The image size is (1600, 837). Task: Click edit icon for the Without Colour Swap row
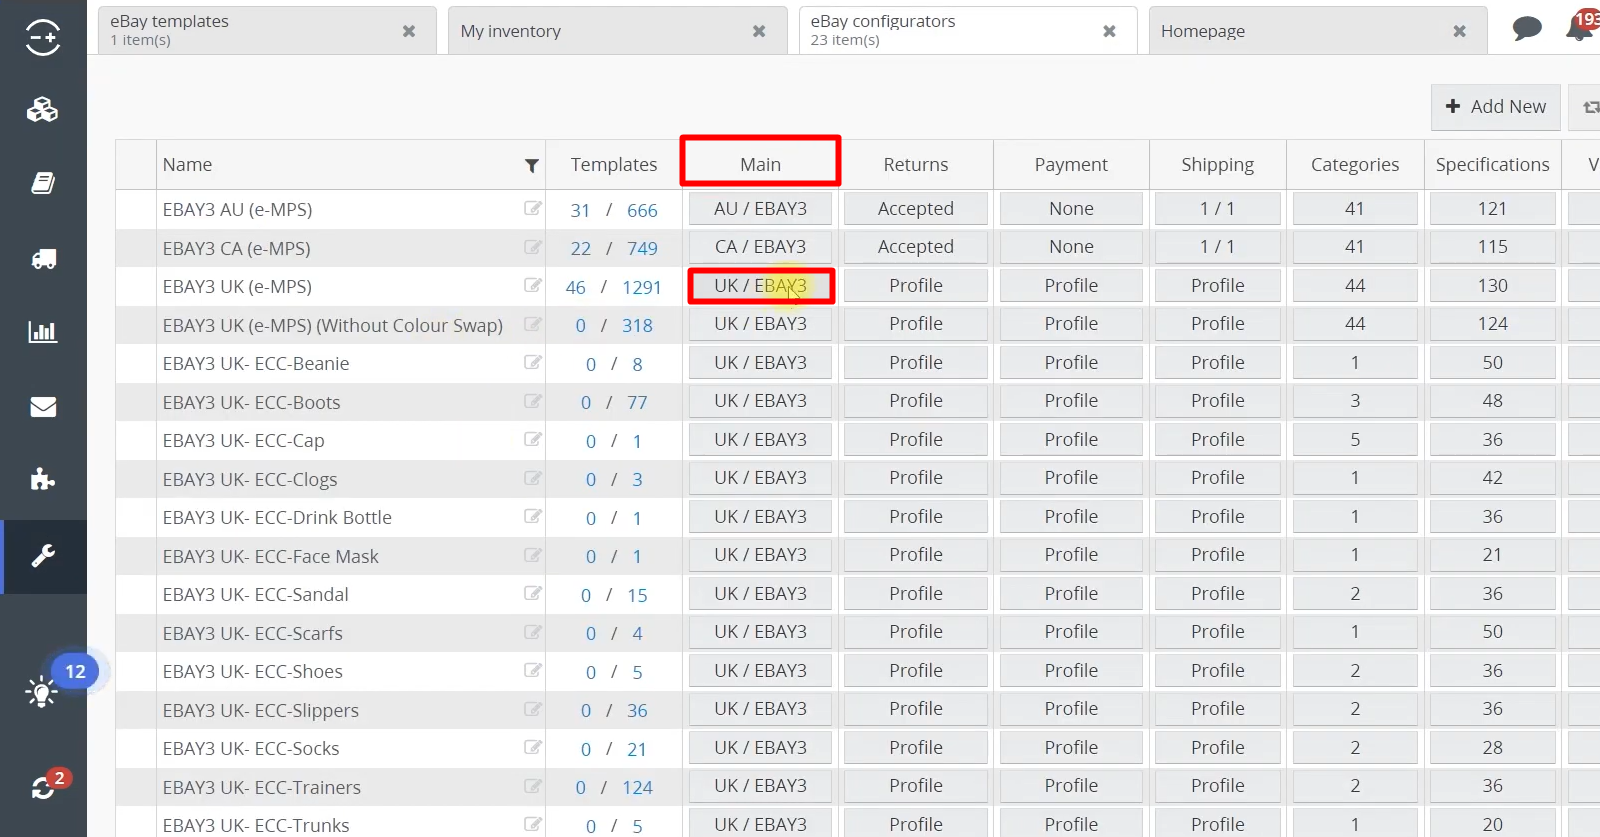pyautogui.click(x=533, y=324)
